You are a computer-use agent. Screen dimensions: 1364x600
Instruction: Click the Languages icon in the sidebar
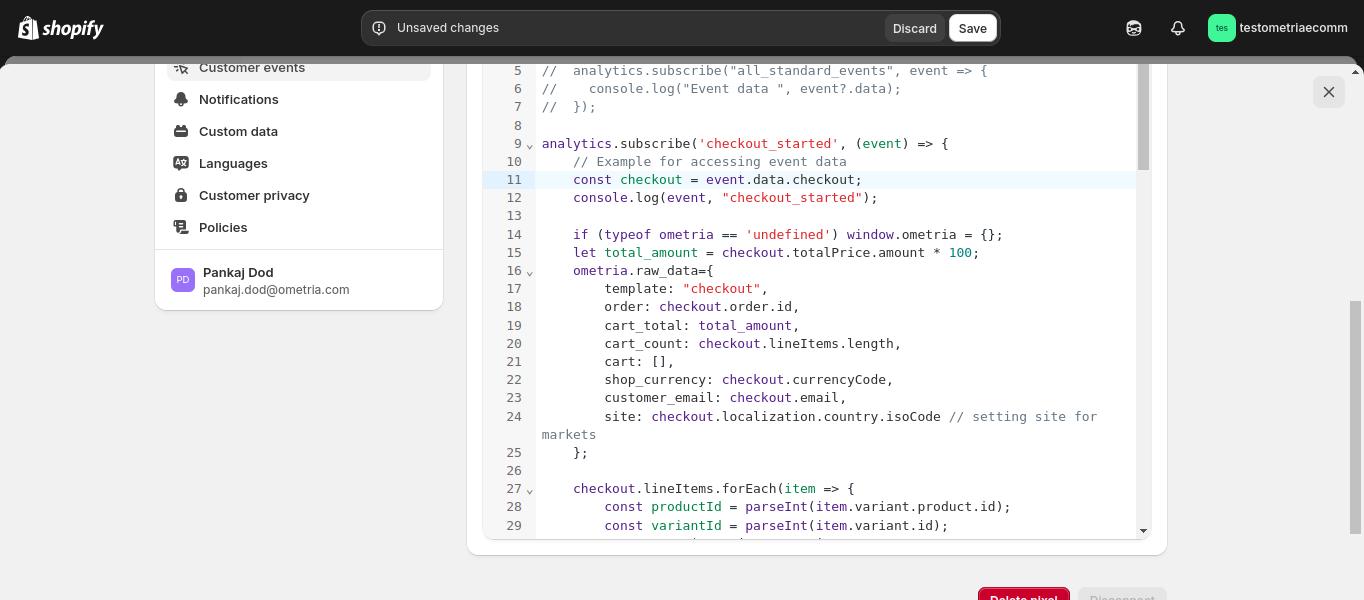click(x=181, y=163)
